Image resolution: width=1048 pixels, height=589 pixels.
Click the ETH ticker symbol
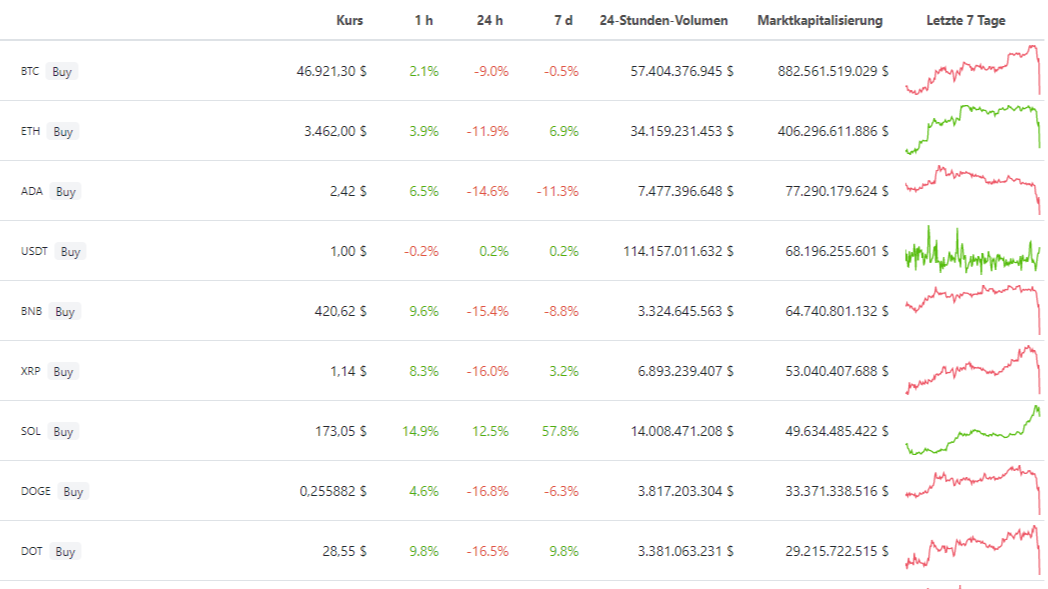(x=31, y=131)
